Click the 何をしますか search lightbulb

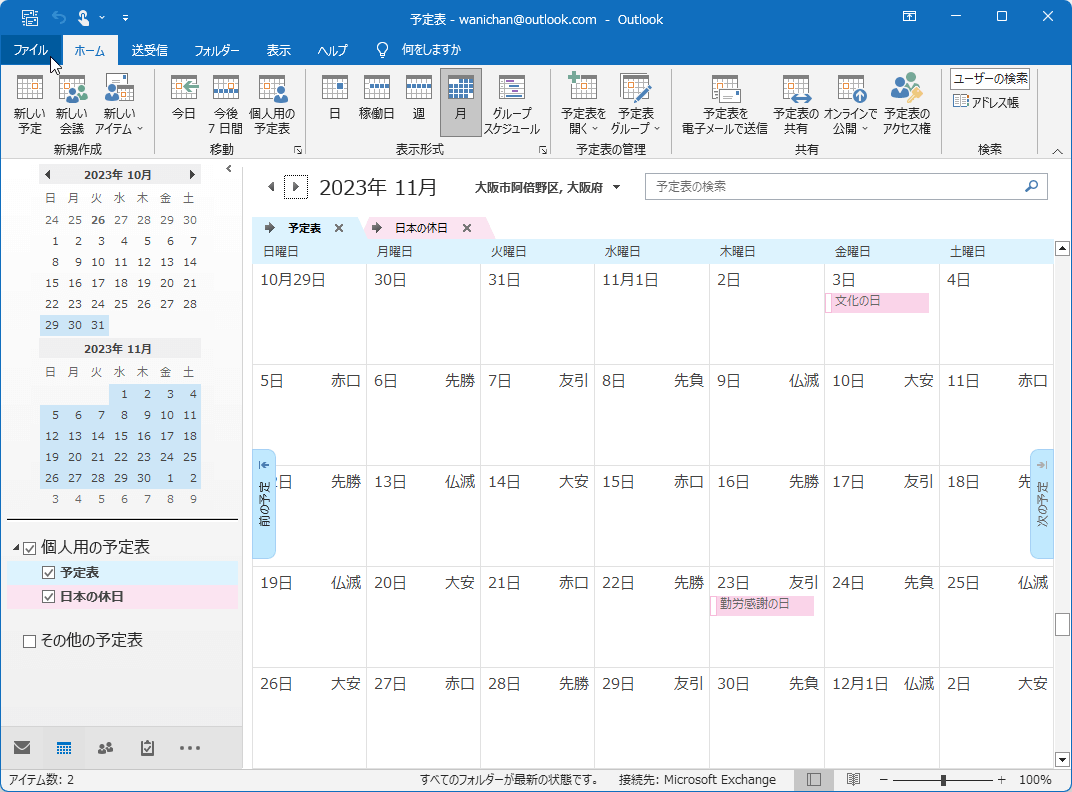[x=382, y=50]
